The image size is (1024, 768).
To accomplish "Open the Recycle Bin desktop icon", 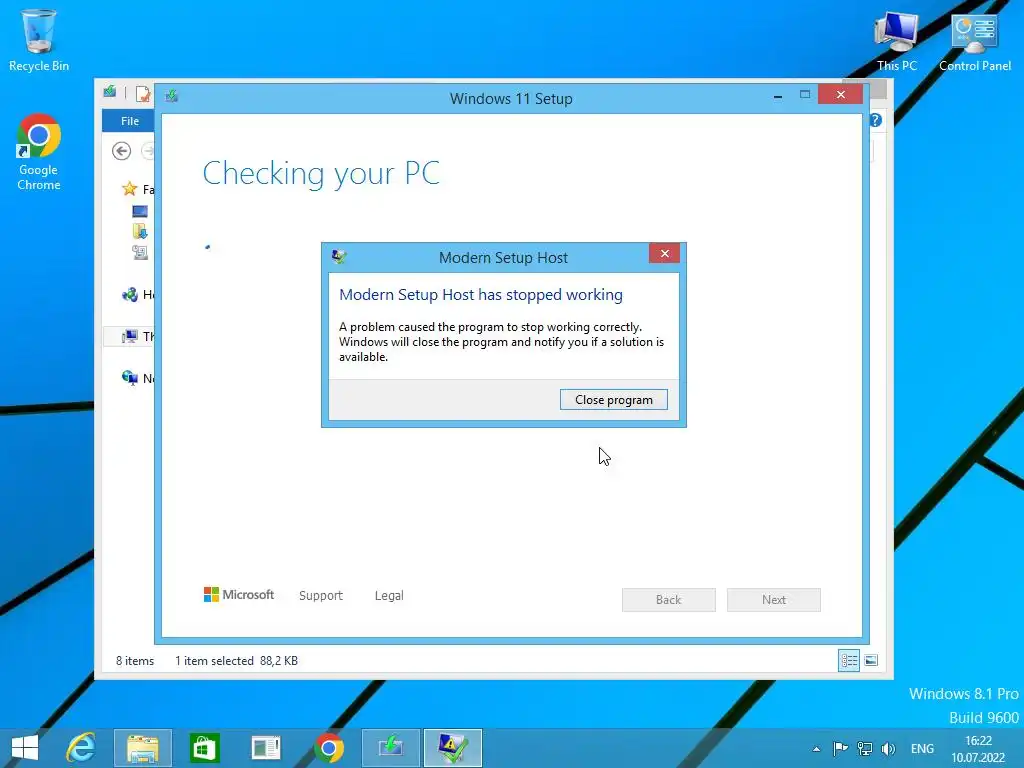I will pos(39,39).
